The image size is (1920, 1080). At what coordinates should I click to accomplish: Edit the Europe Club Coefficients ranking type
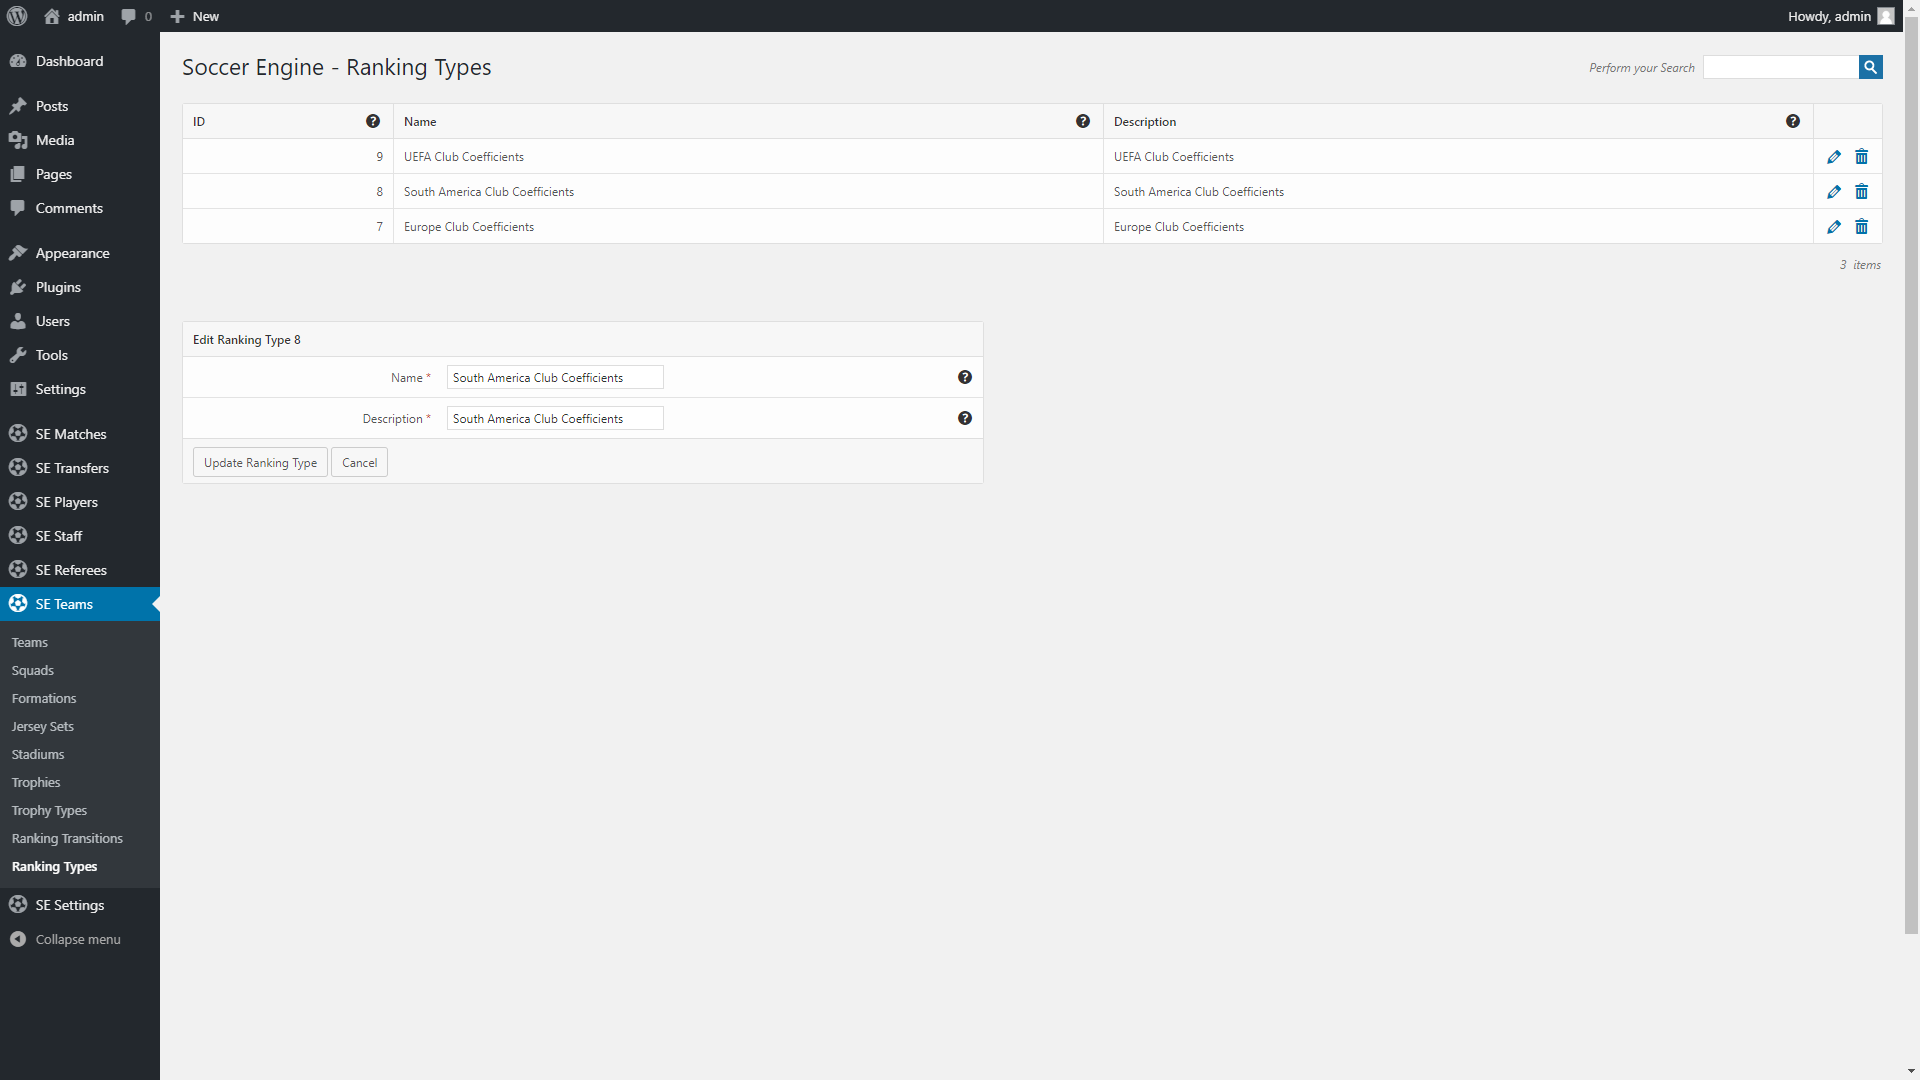click(1833, 227)
